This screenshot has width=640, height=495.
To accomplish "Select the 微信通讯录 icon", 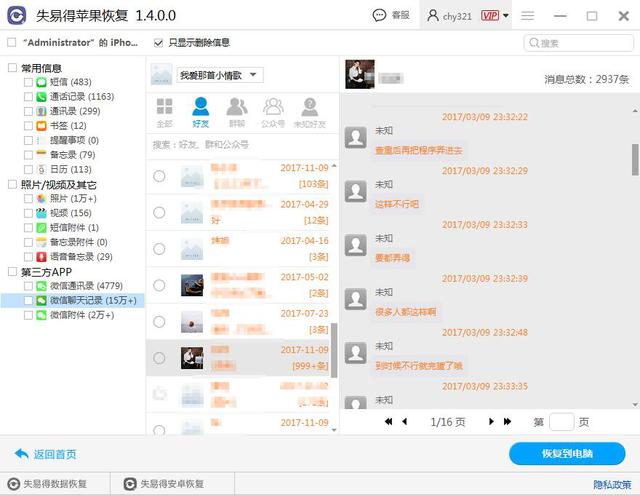I will [x=41, y=286].
